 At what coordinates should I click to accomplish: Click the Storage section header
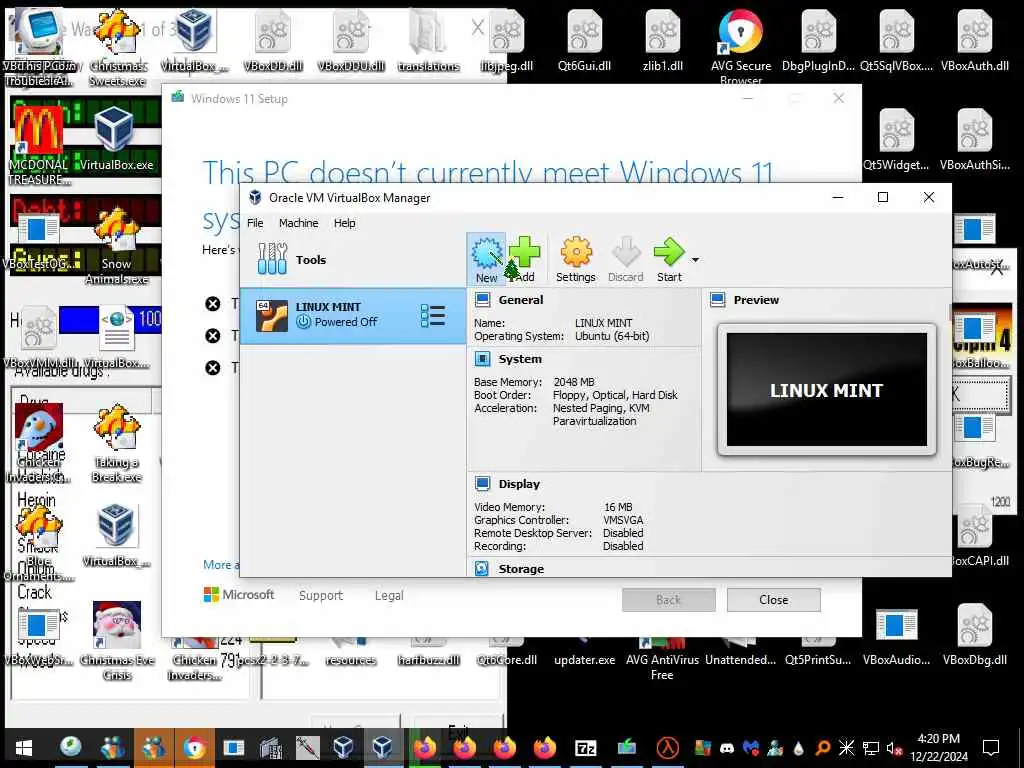pos(521,569)
